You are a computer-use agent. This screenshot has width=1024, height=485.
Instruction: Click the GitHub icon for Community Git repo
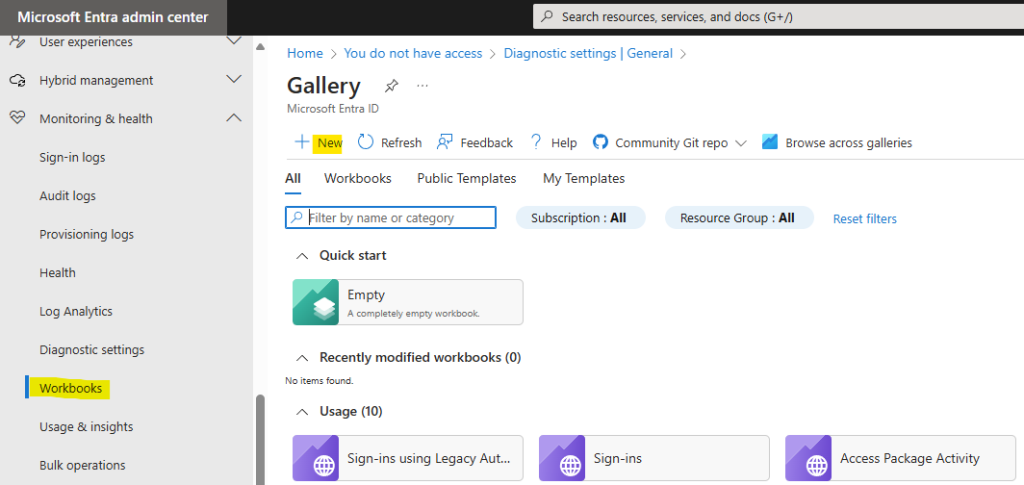coord(600,142)
